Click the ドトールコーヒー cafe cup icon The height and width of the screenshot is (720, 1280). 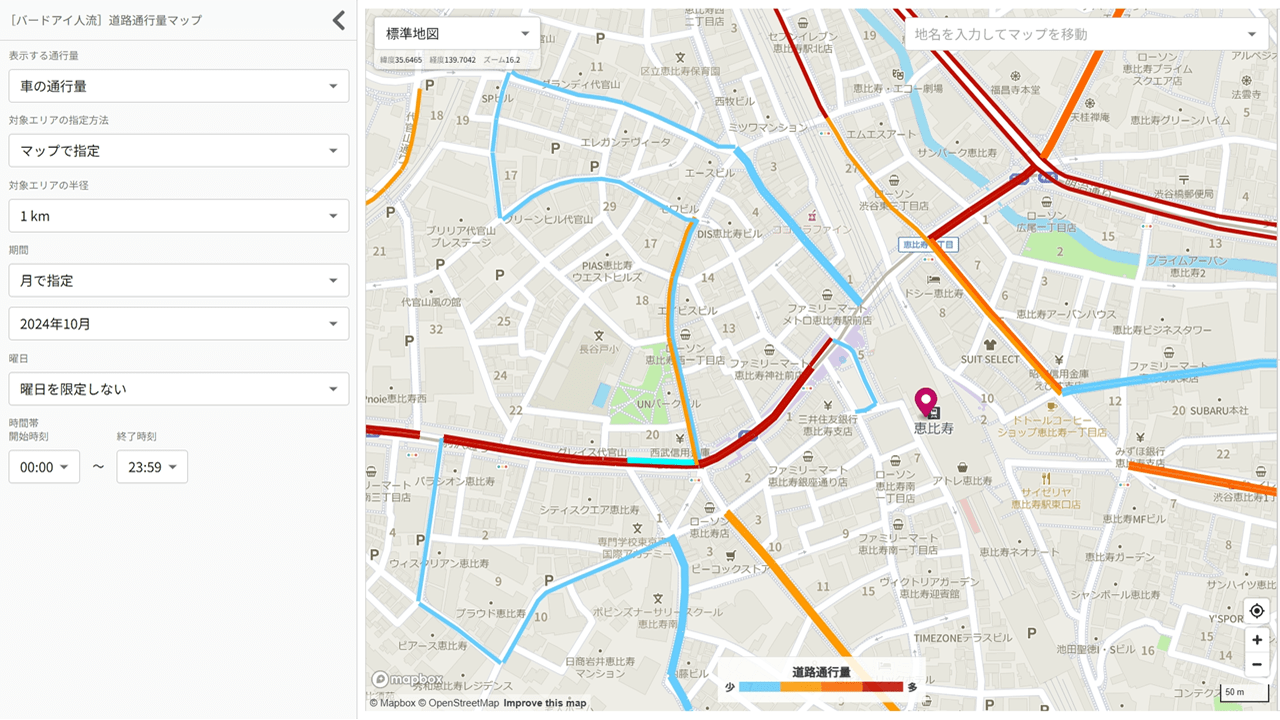[1051, 406]
